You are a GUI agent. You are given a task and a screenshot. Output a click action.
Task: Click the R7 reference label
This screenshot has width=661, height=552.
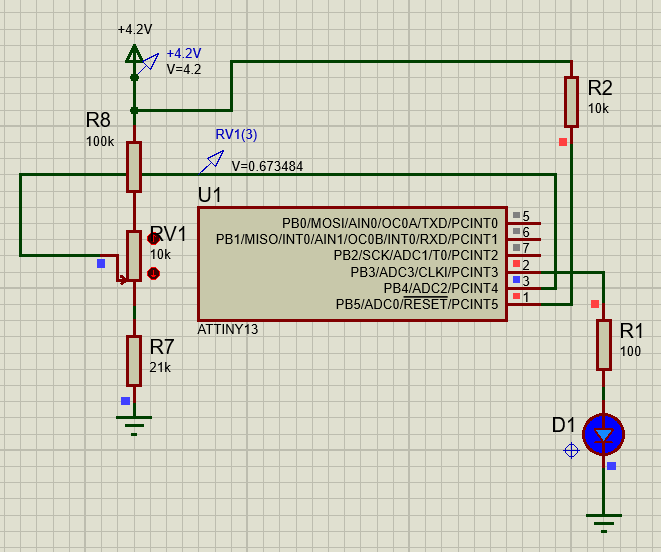pos(162,347)
